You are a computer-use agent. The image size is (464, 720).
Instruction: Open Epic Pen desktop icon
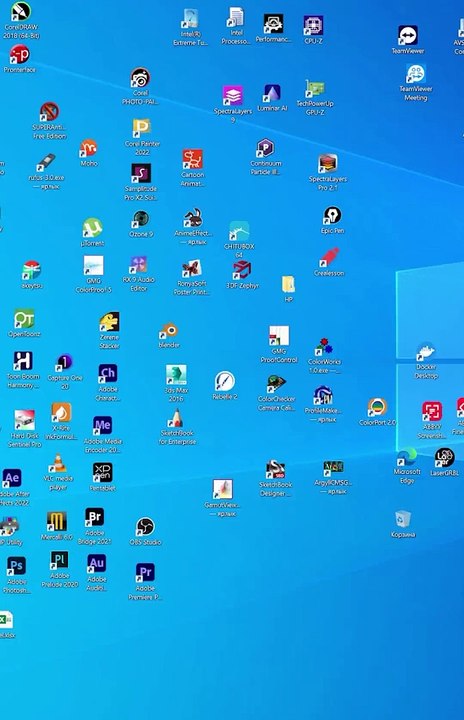pos(332,216)
